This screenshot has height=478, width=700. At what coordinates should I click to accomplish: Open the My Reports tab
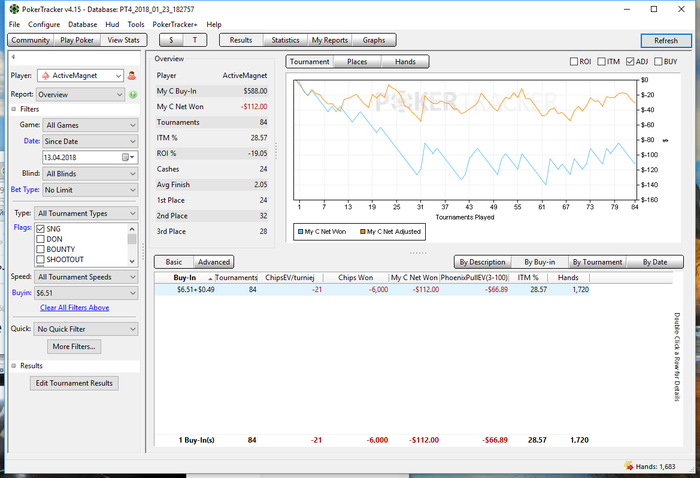[329, 40]
